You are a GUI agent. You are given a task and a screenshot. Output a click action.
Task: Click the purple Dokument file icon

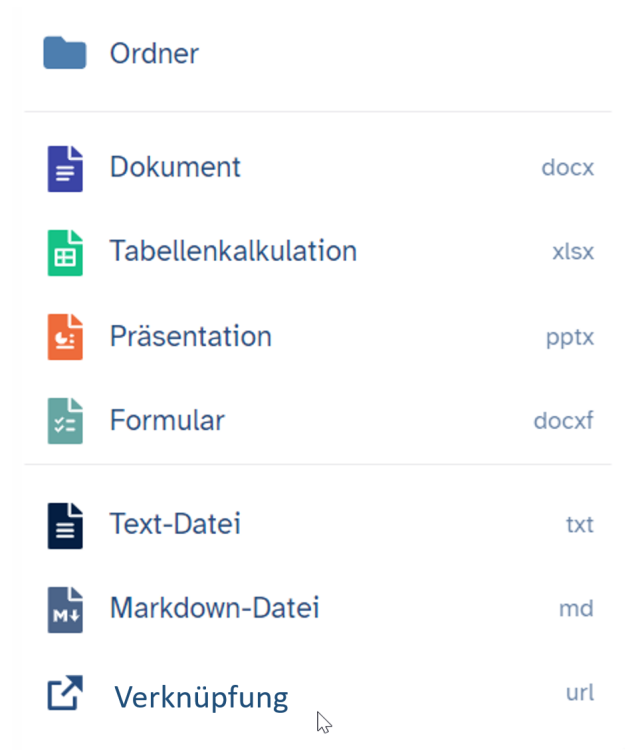pos(65,169)
